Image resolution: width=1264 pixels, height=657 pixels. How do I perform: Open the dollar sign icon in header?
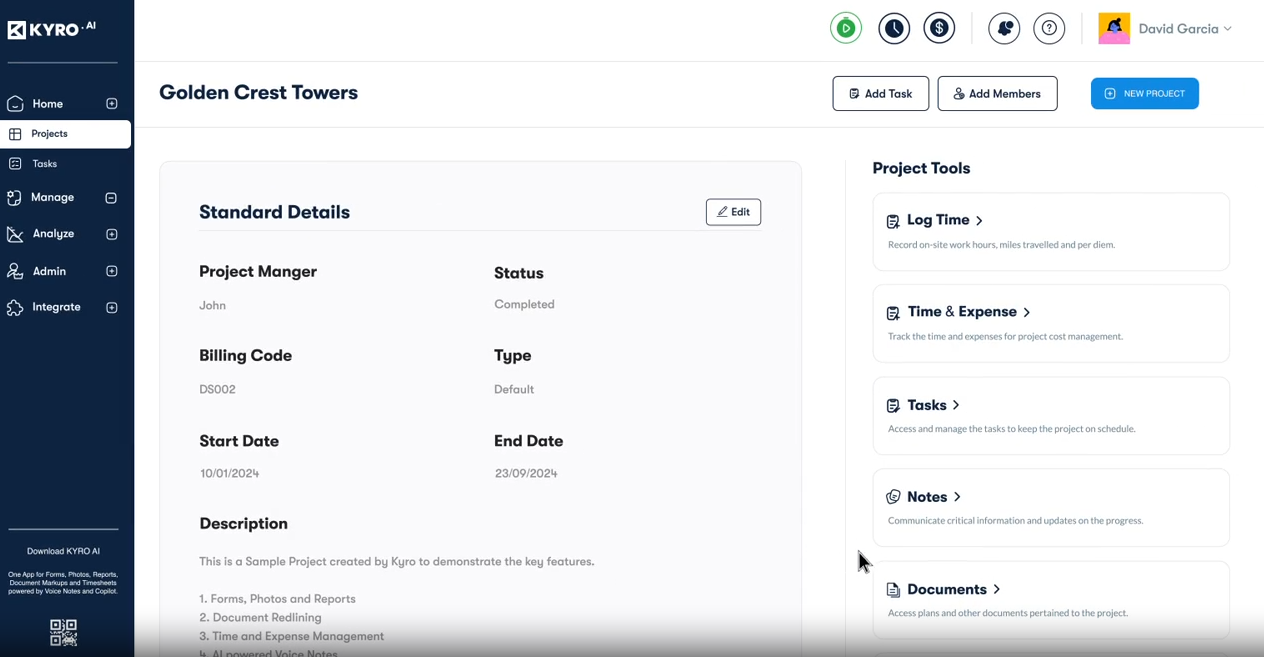(x=939, y=28)
